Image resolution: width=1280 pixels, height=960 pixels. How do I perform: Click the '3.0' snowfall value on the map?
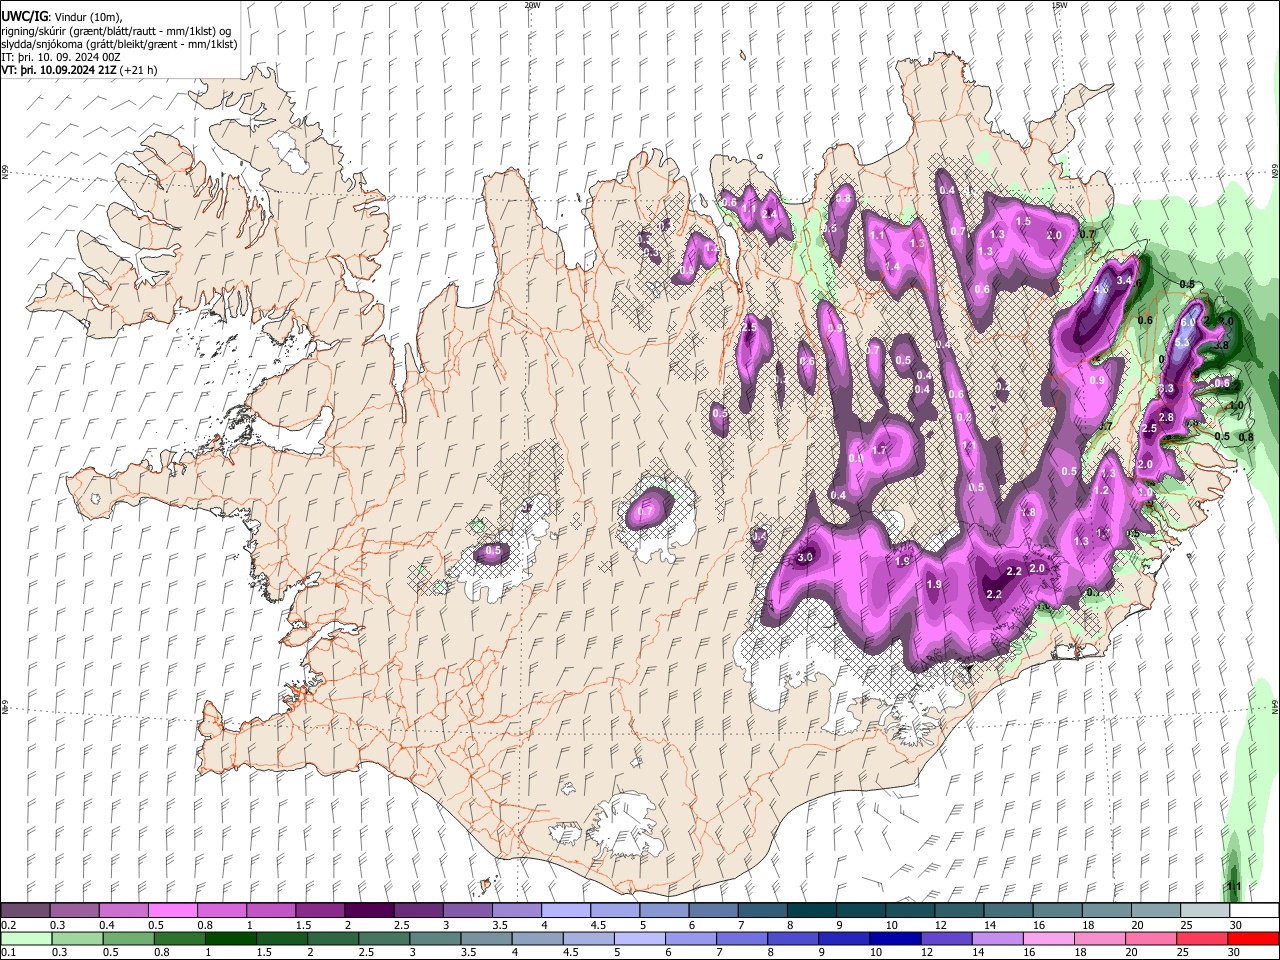805,557
